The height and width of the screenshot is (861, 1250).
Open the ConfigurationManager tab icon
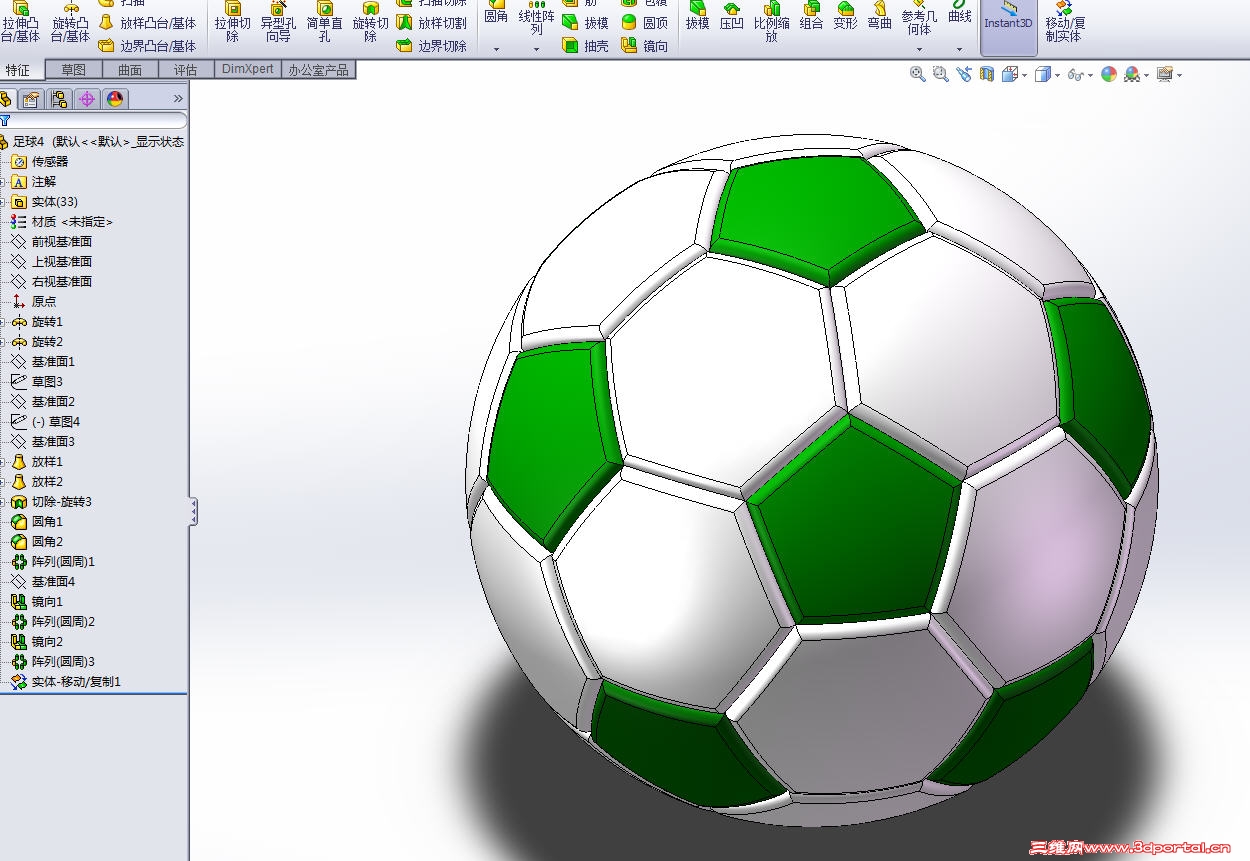pos(58,99)
